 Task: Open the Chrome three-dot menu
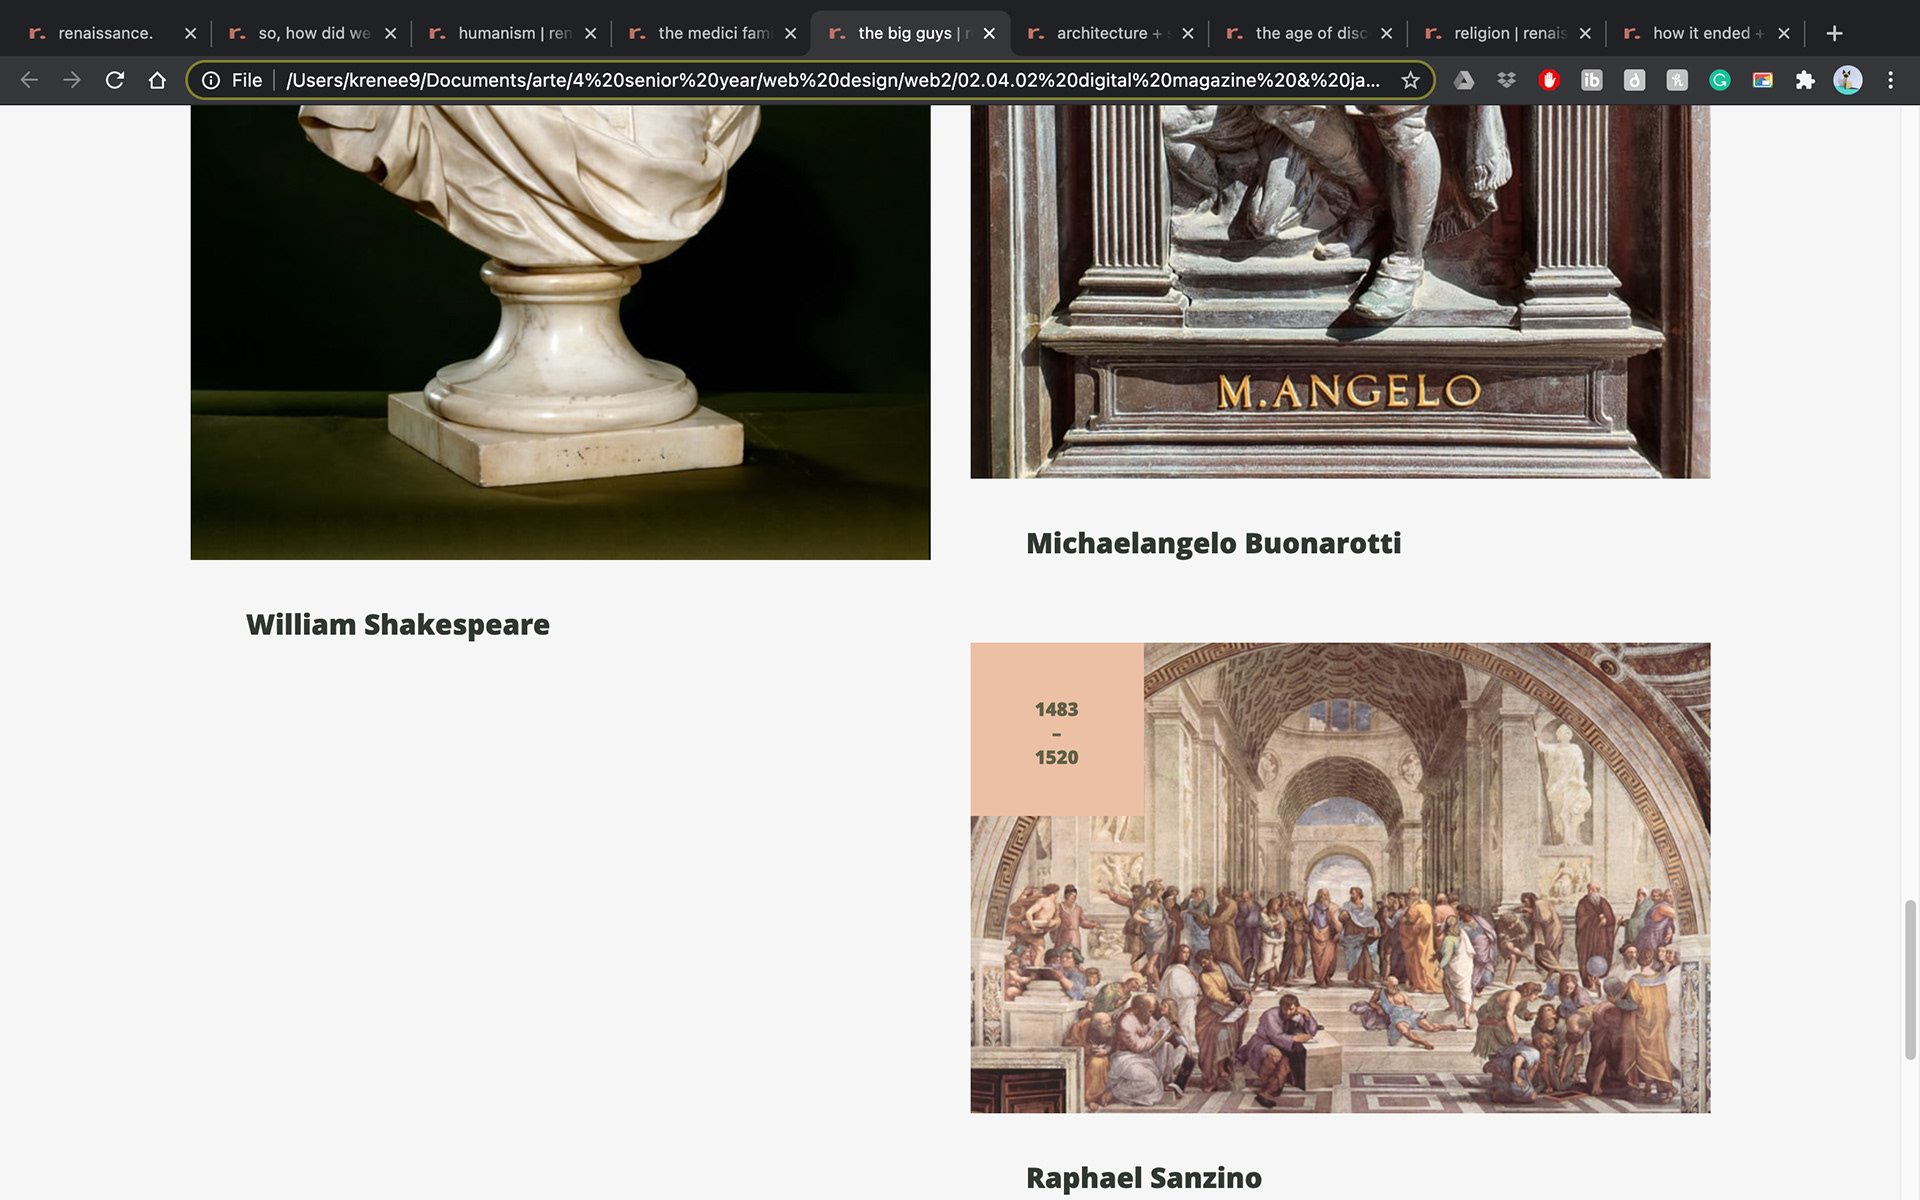pyautogui.click(x=1890, y=80)
